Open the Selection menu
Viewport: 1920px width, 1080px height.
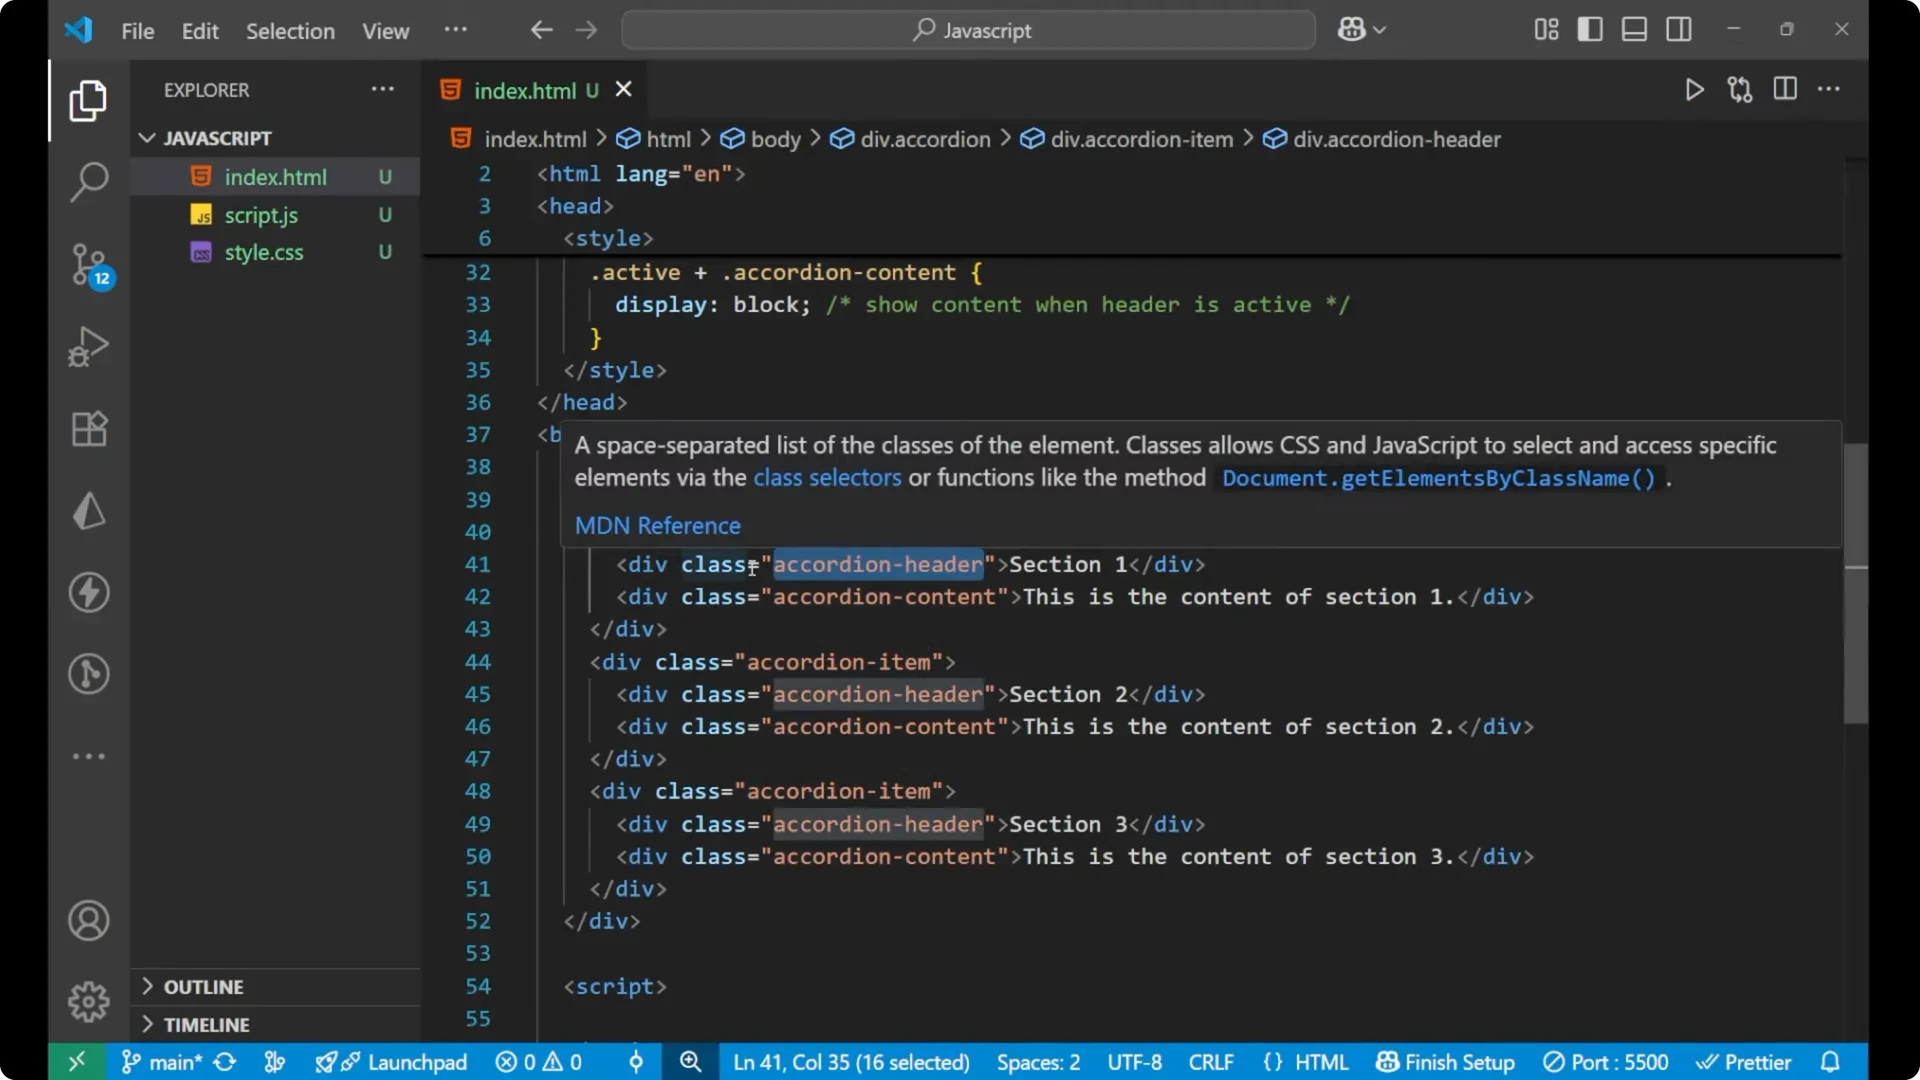point(290,31)
